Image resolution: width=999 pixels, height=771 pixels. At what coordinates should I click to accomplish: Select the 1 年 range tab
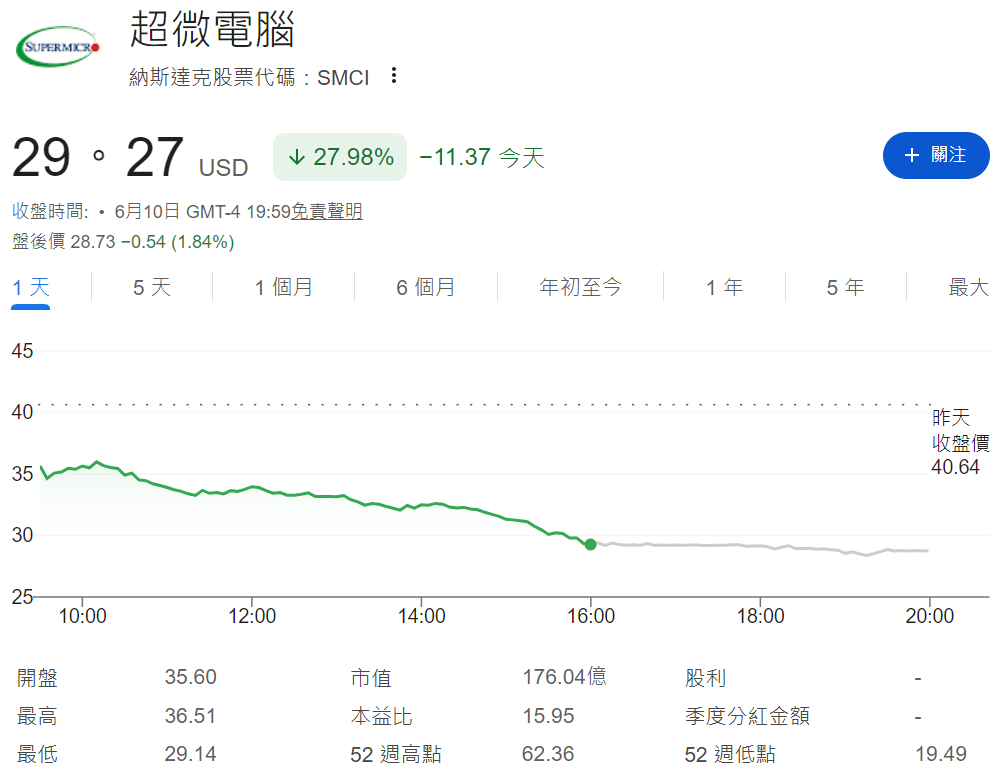724,287
